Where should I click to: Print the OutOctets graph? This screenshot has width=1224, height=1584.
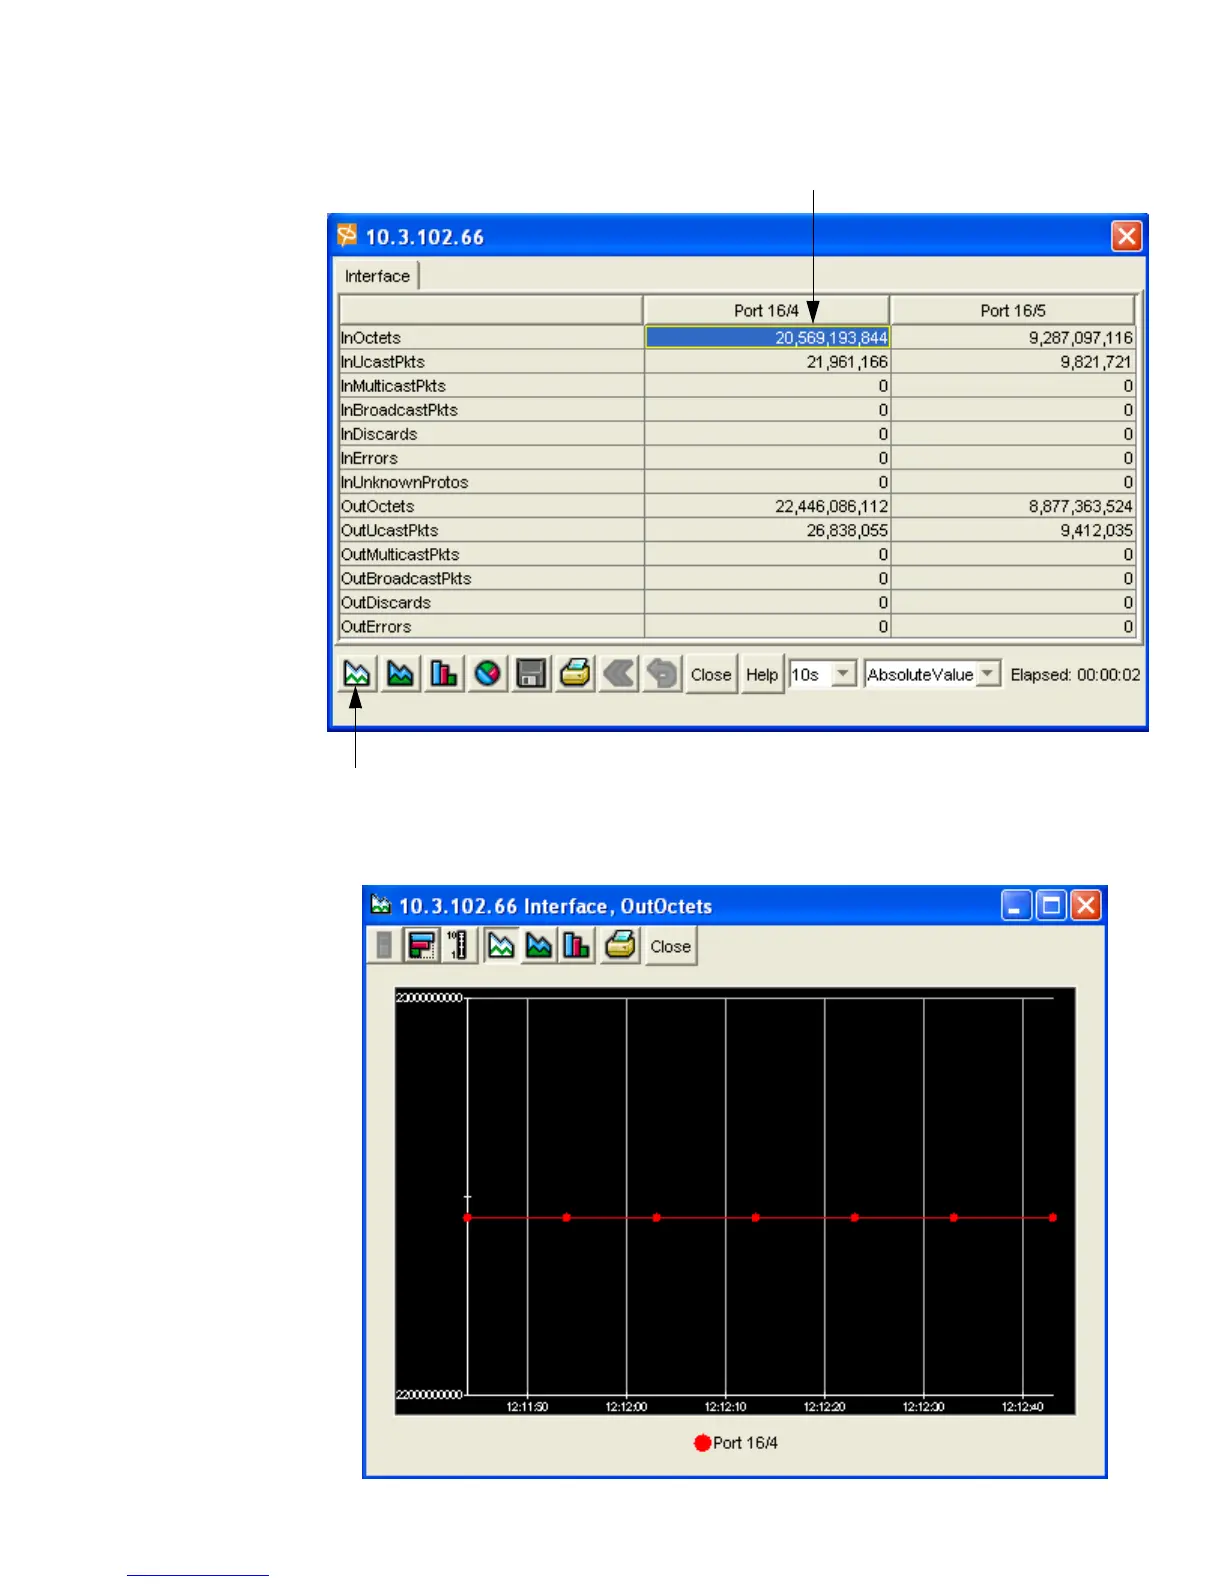pos(620,946)
